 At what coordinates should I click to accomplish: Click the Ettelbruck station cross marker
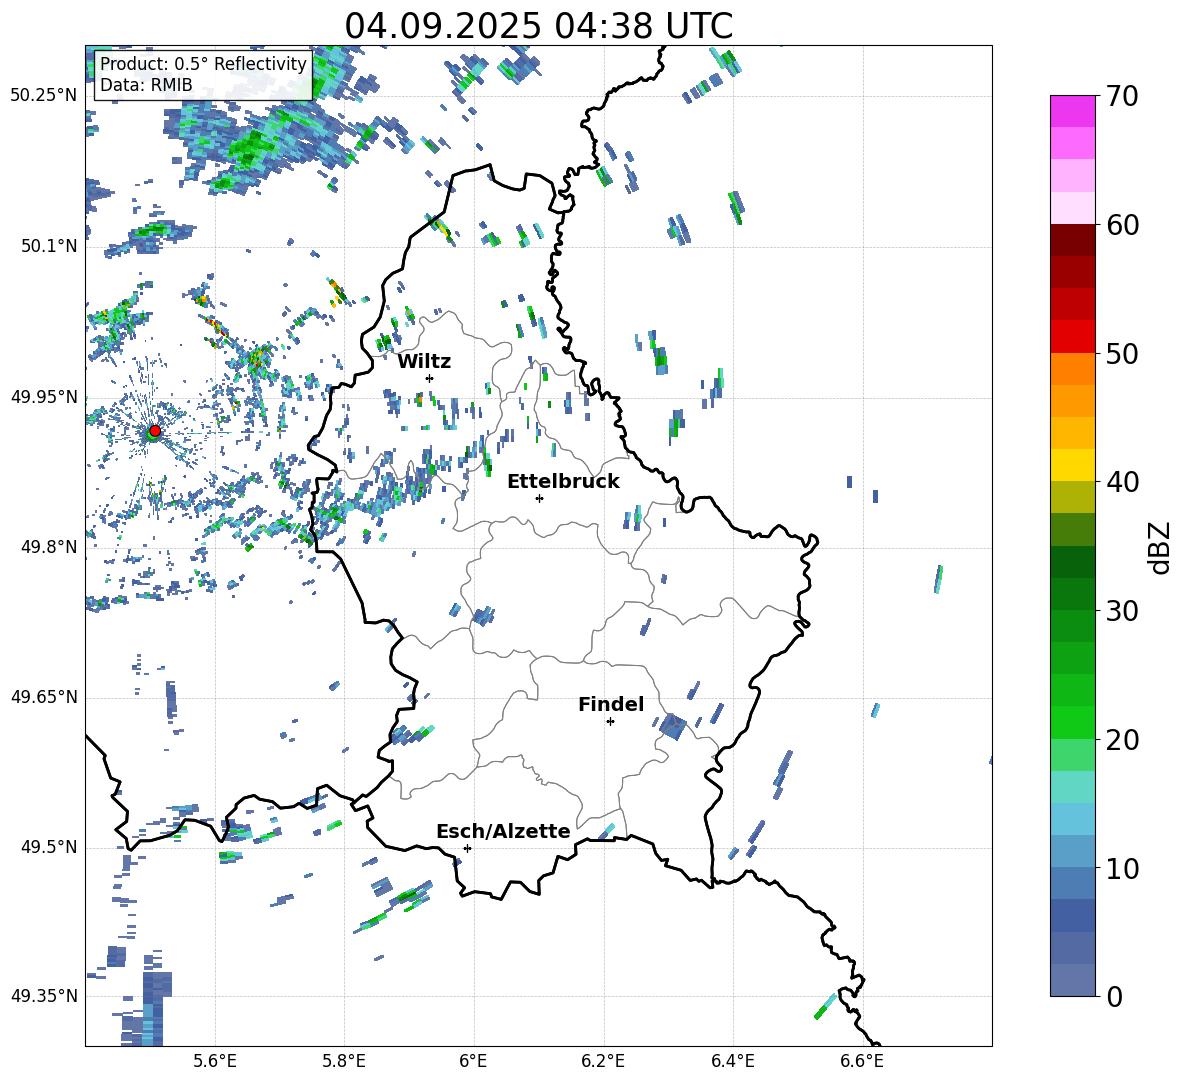pos(539,498)
